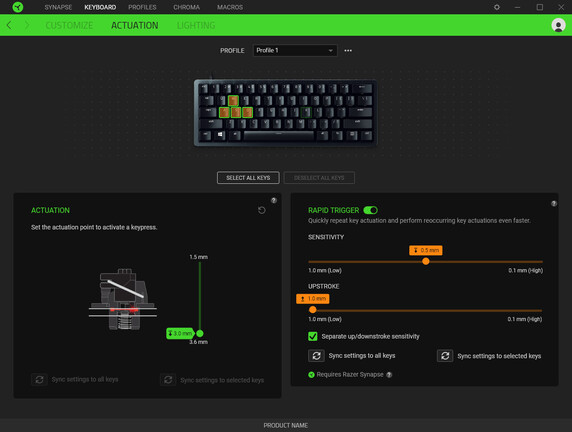This screenshot has height=432, width=572.
Task: Click the Select All Keys button
Action: [x=248, y=178]
